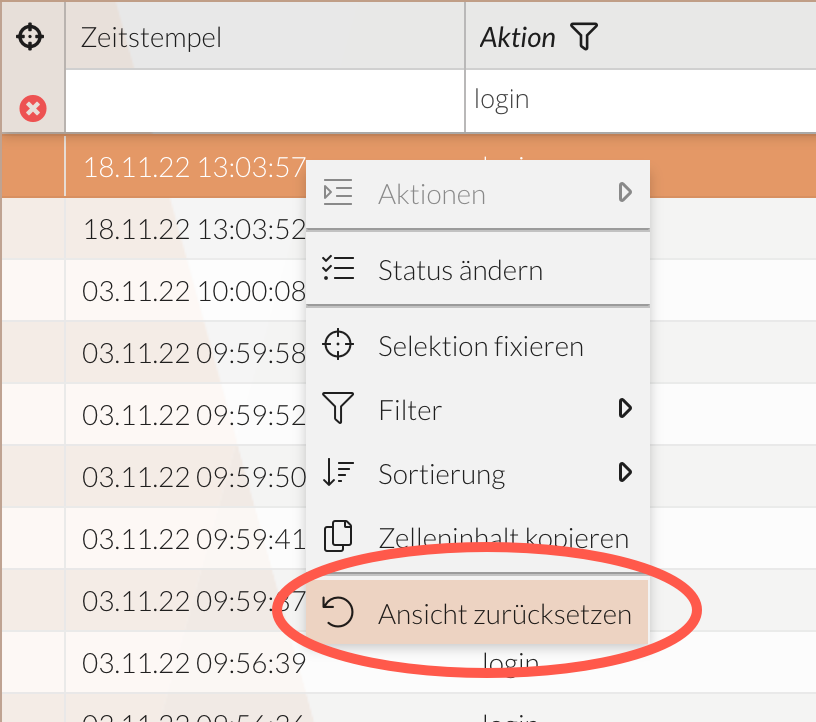Click the crosshair icon beside Selektion fixieren
This screenshot has width=816, height=722.
(x=338, y=344)
